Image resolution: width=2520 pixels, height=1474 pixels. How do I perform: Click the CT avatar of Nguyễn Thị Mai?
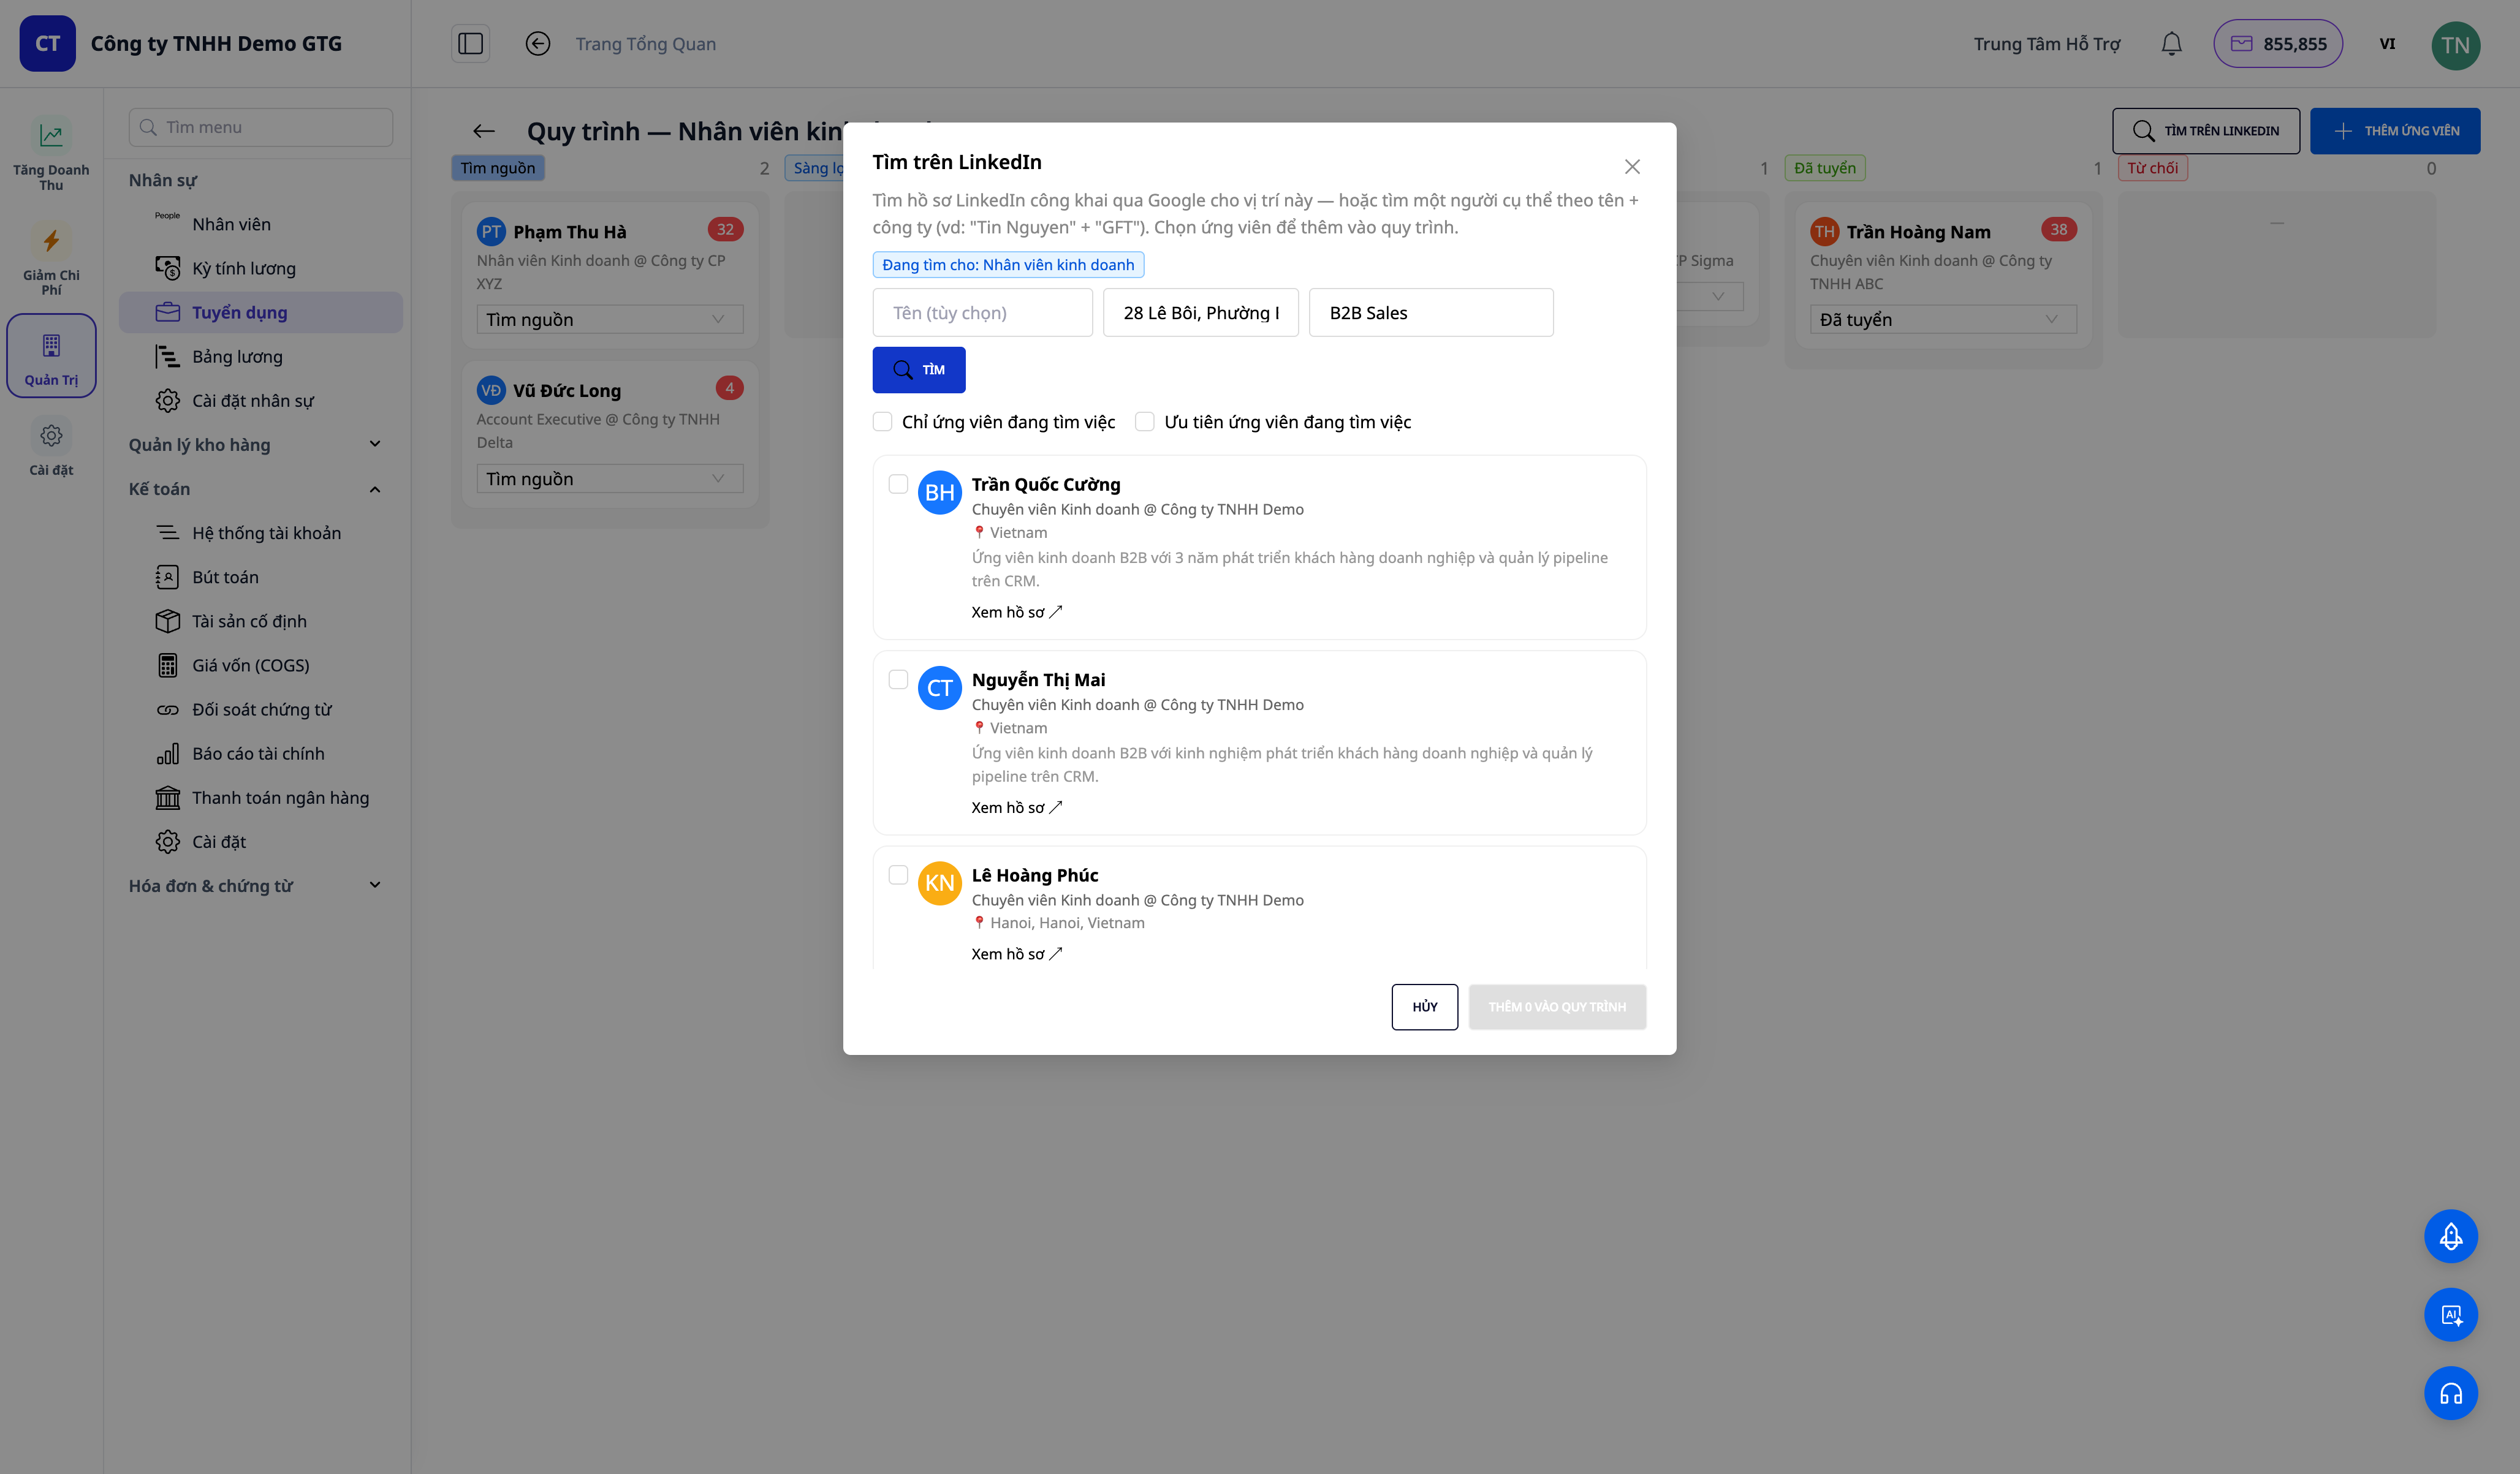(939, 688)
